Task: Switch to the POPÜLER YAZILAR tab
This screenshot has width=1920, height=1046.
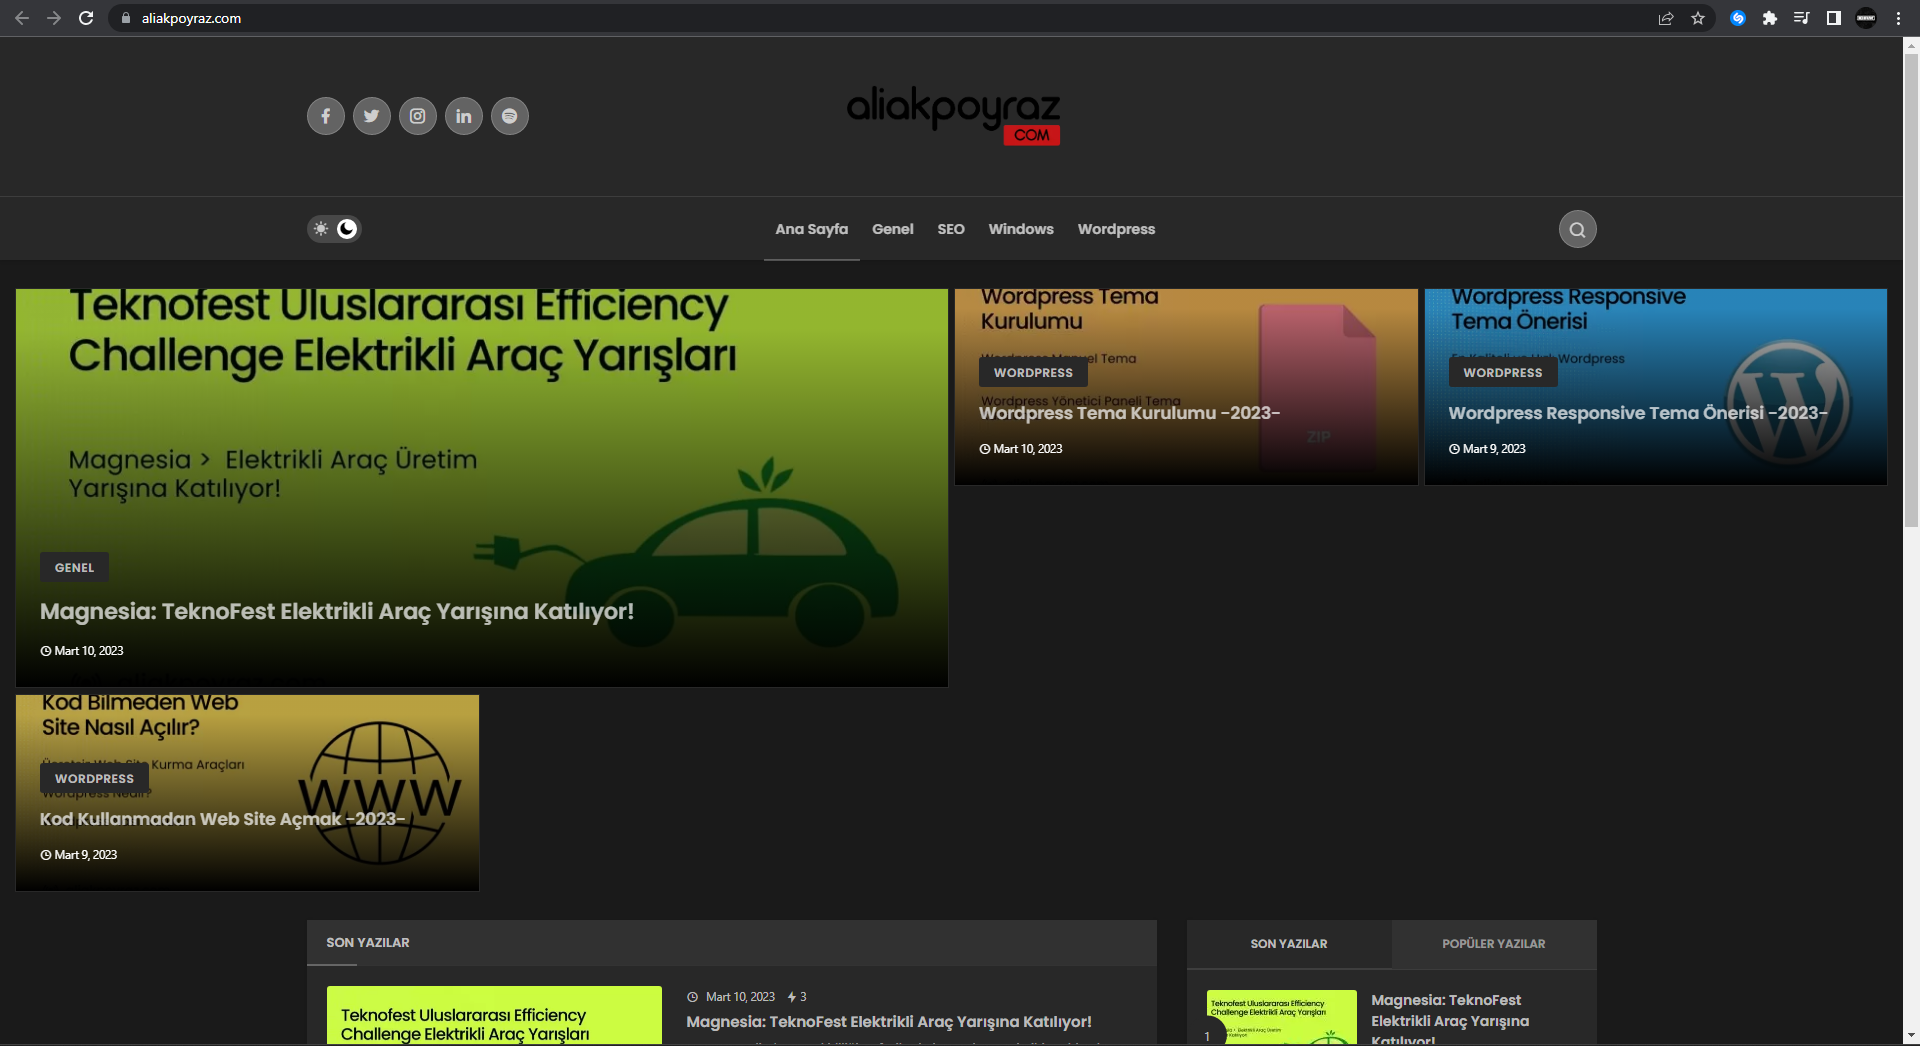Action: tap(1494, 944)
